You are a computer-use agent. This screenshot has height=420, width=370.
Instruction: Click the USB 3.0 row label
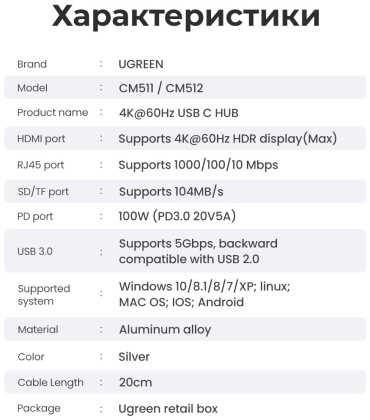[35, 251]
